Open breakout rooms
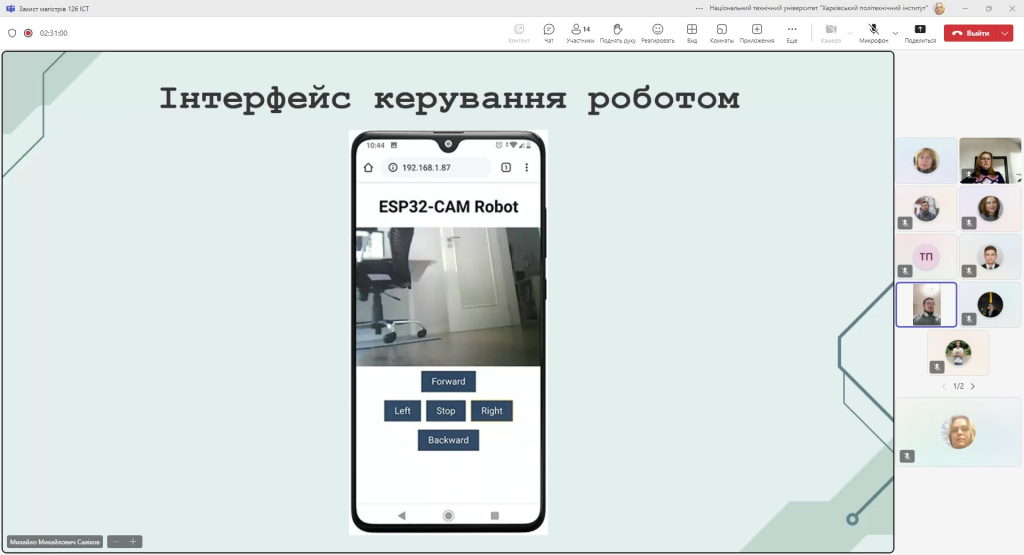Image resolution: width=1024 pixels, height=555 pixels. (x=722, y=33)
